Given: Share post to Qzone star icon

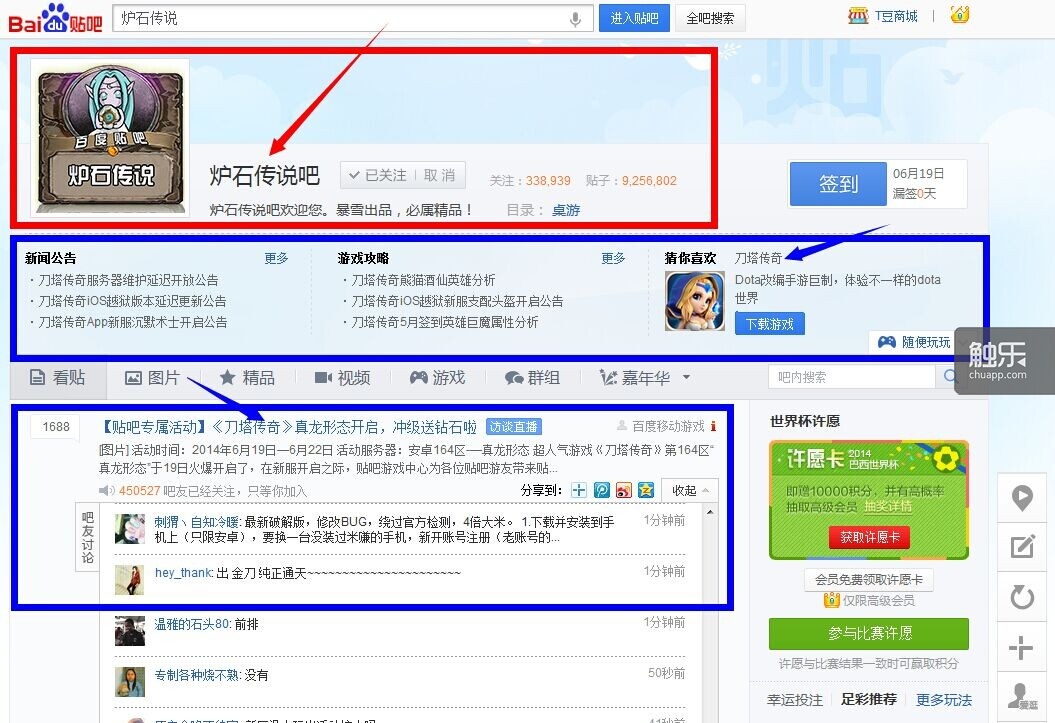Looking at the screenshot, I should (646, 490).
